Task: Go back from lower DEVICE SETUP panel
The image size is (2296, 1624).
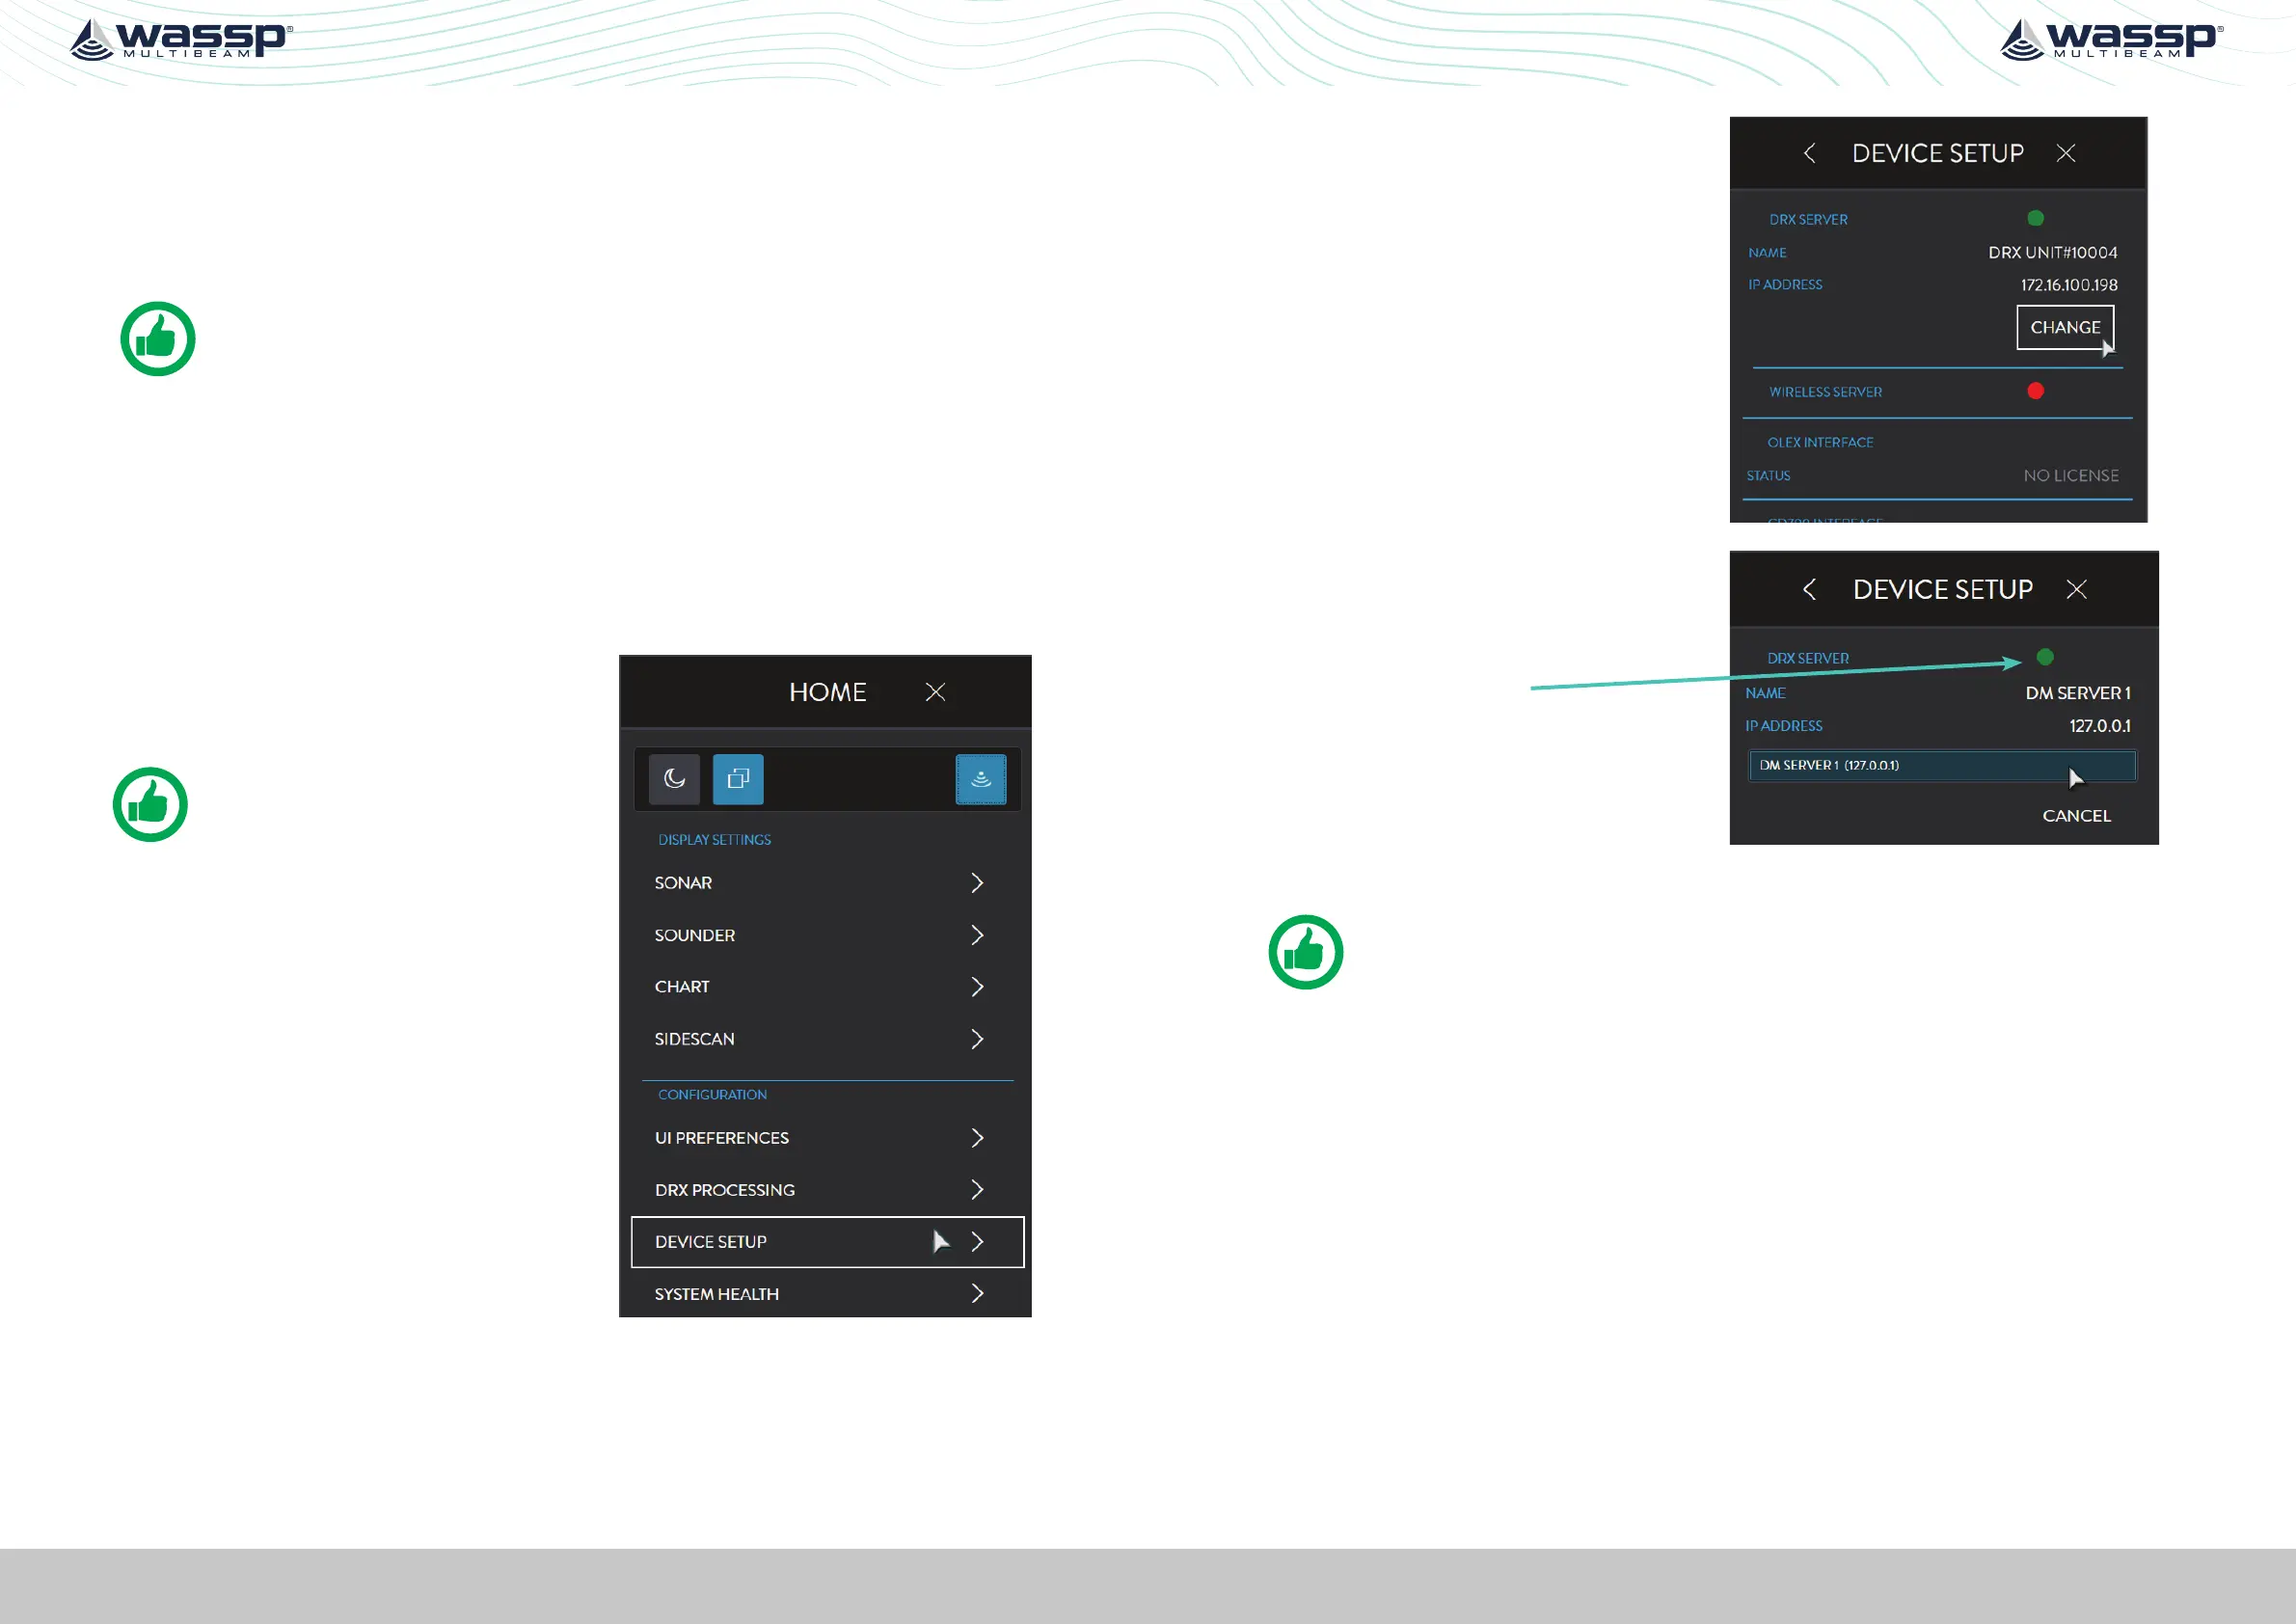Action: click(x=1809, y=589)
